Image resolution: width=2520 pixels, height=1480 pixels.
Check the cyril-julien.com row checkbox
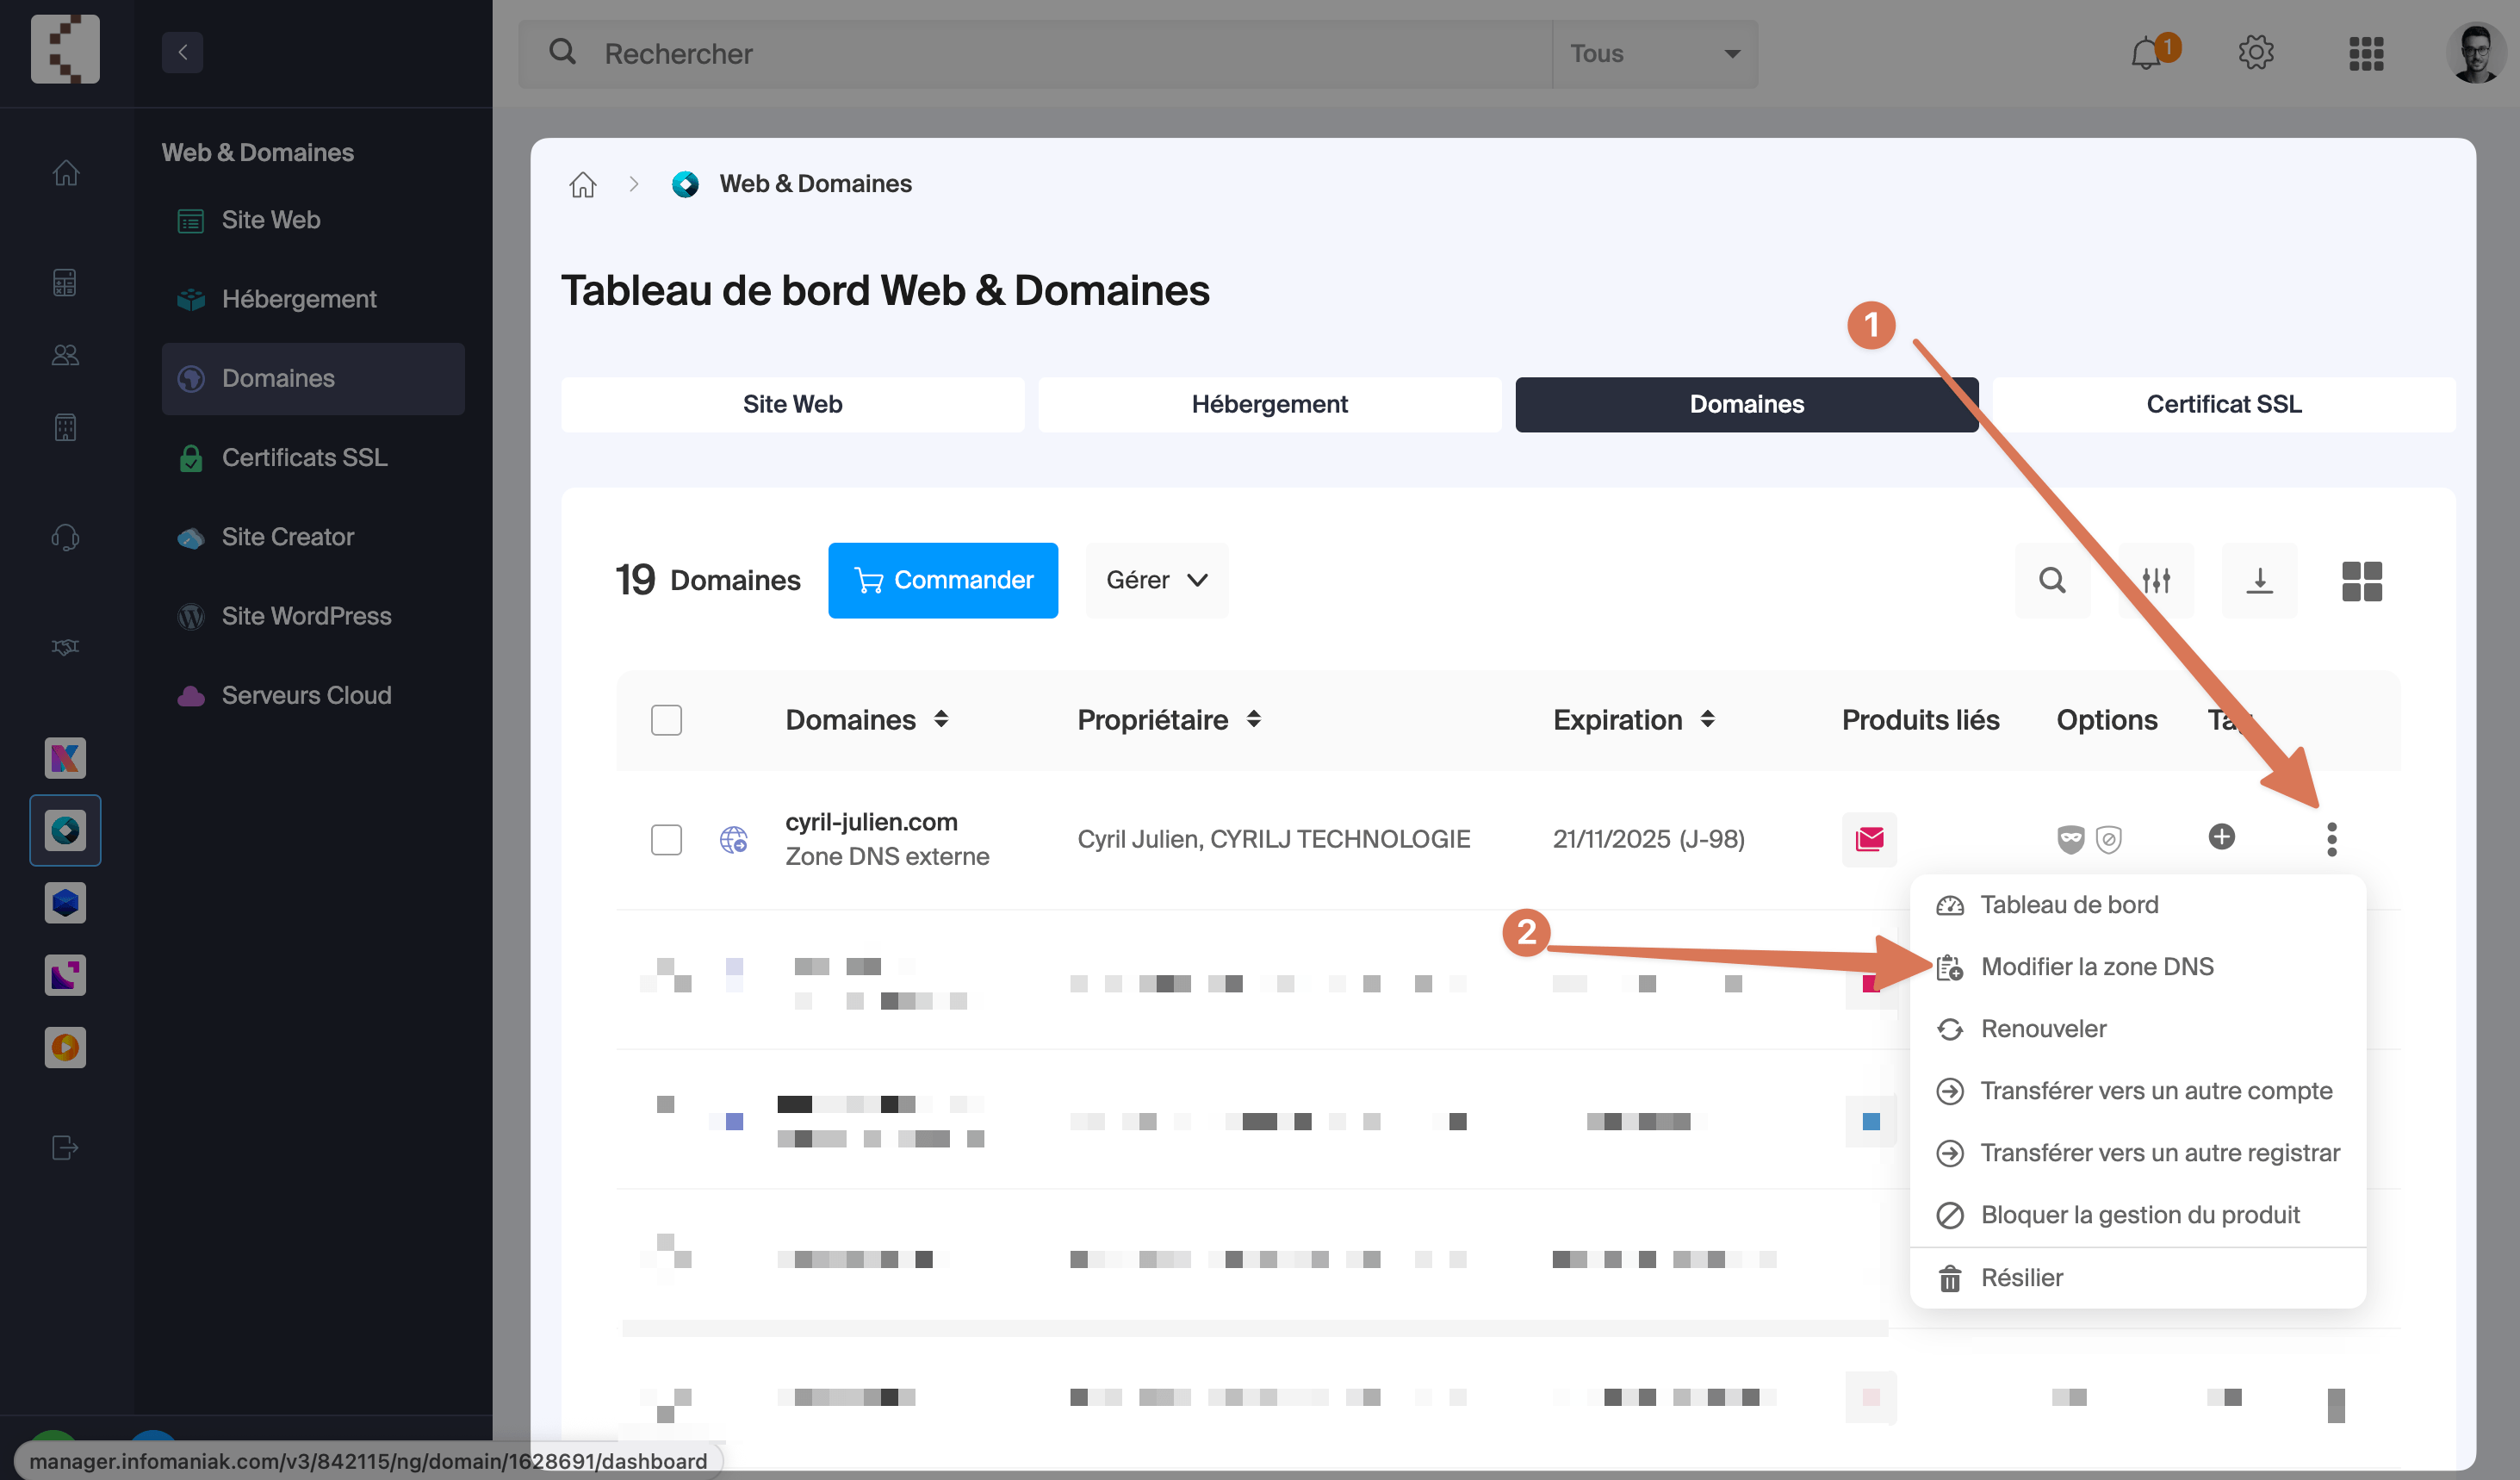click(666, 840)
